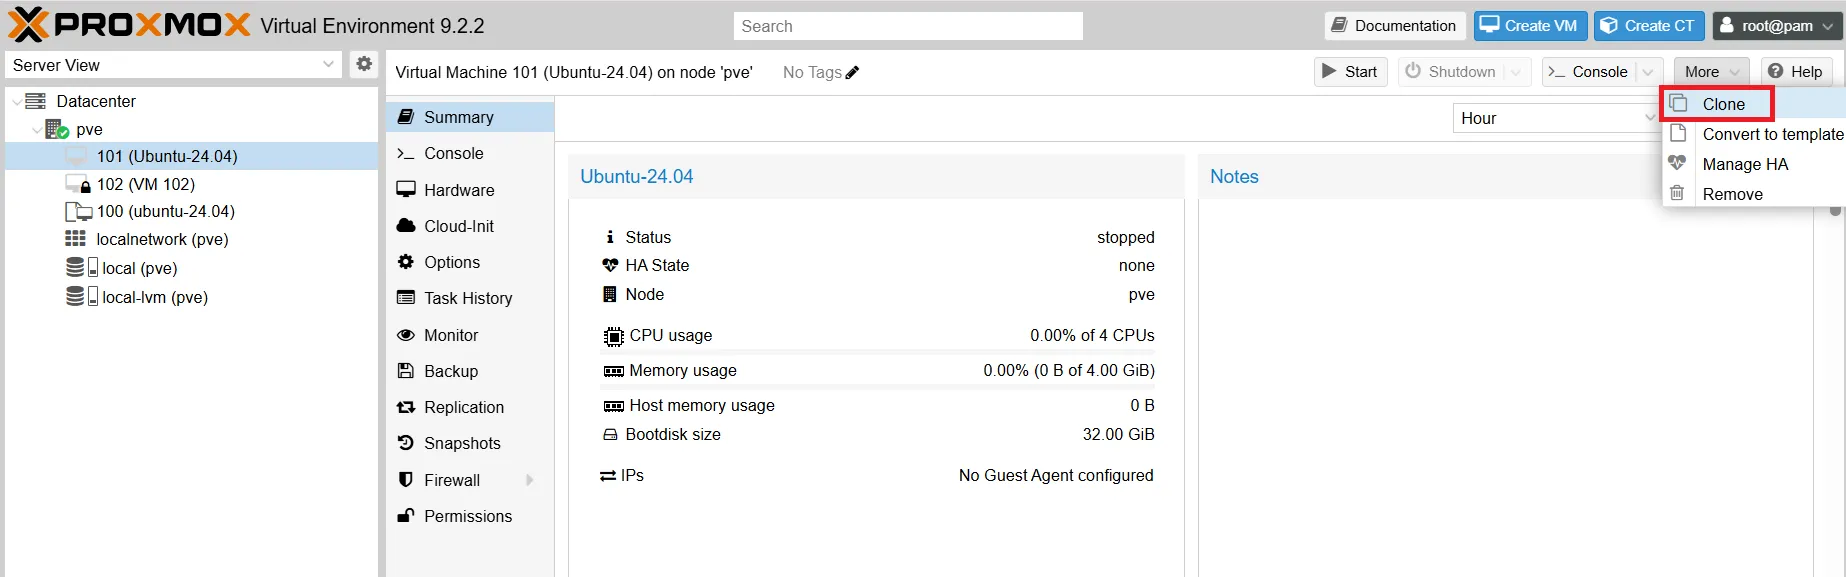This screenshot has width=1846, height=577.
Task: Open the Snapshots tab
Action: (470, 443)
